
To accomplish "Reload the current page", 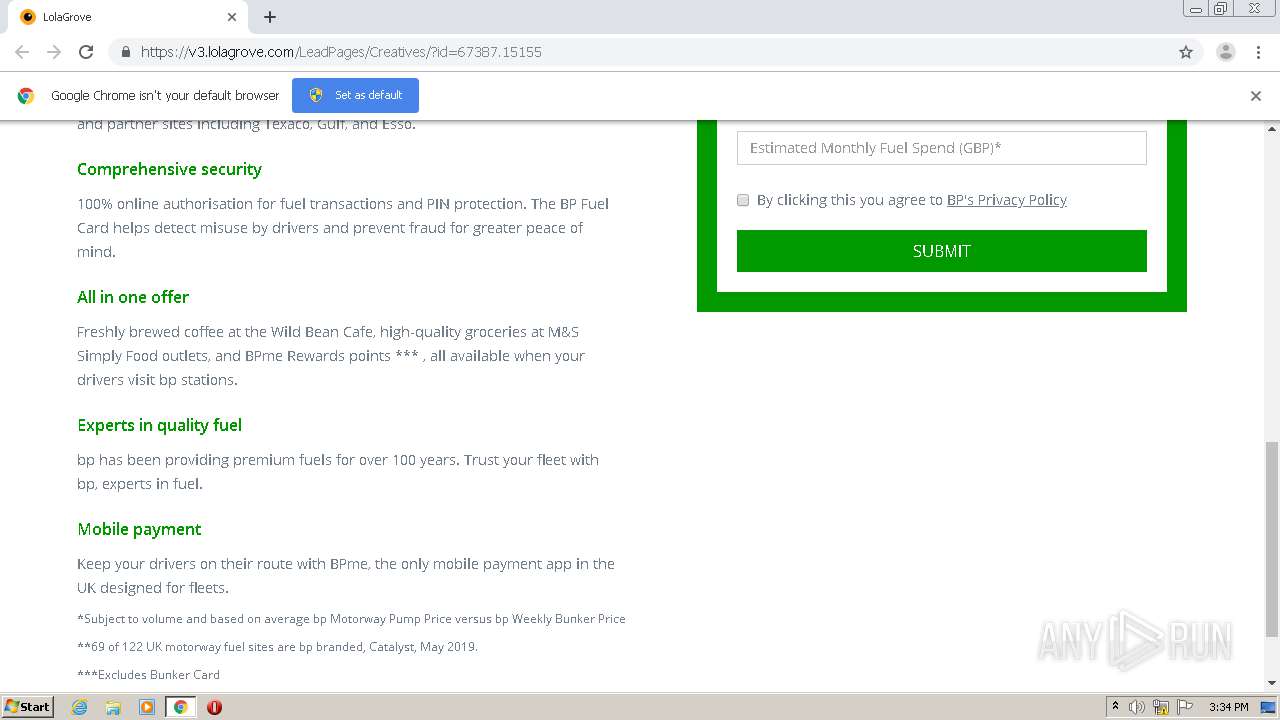I will [x=86, y=52].
